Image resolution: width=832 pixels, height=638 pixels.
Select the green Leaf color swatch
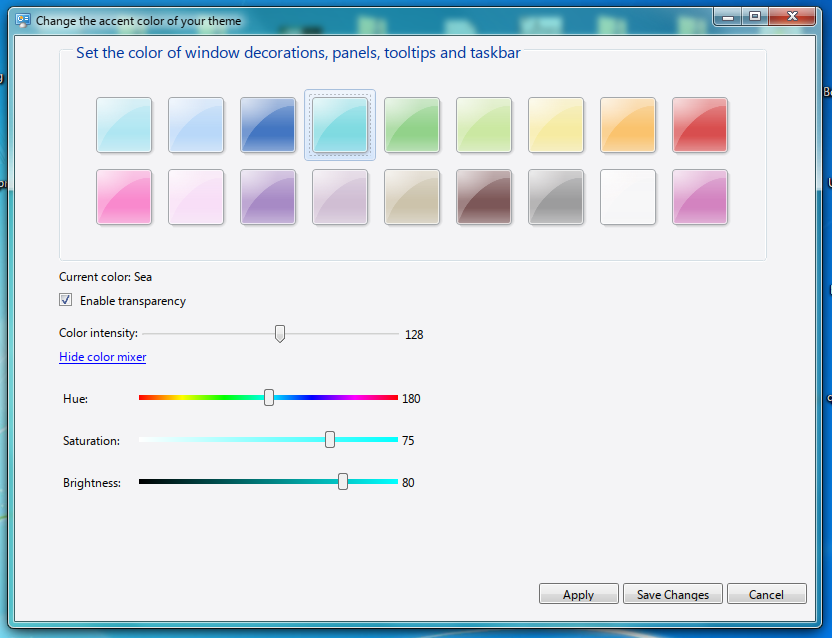412,125
